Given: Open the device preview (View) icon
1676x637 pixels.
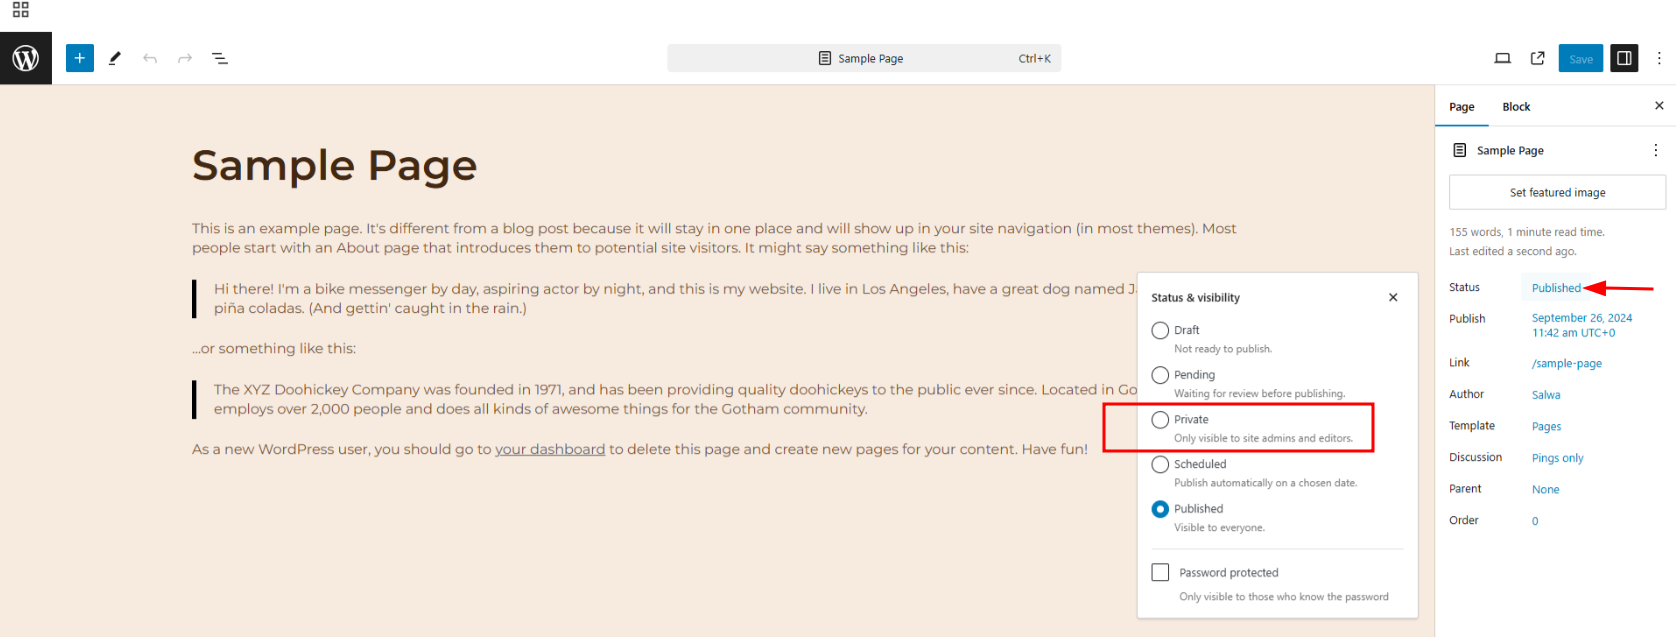Looking at the screenshot, I should pos(1502,58).
